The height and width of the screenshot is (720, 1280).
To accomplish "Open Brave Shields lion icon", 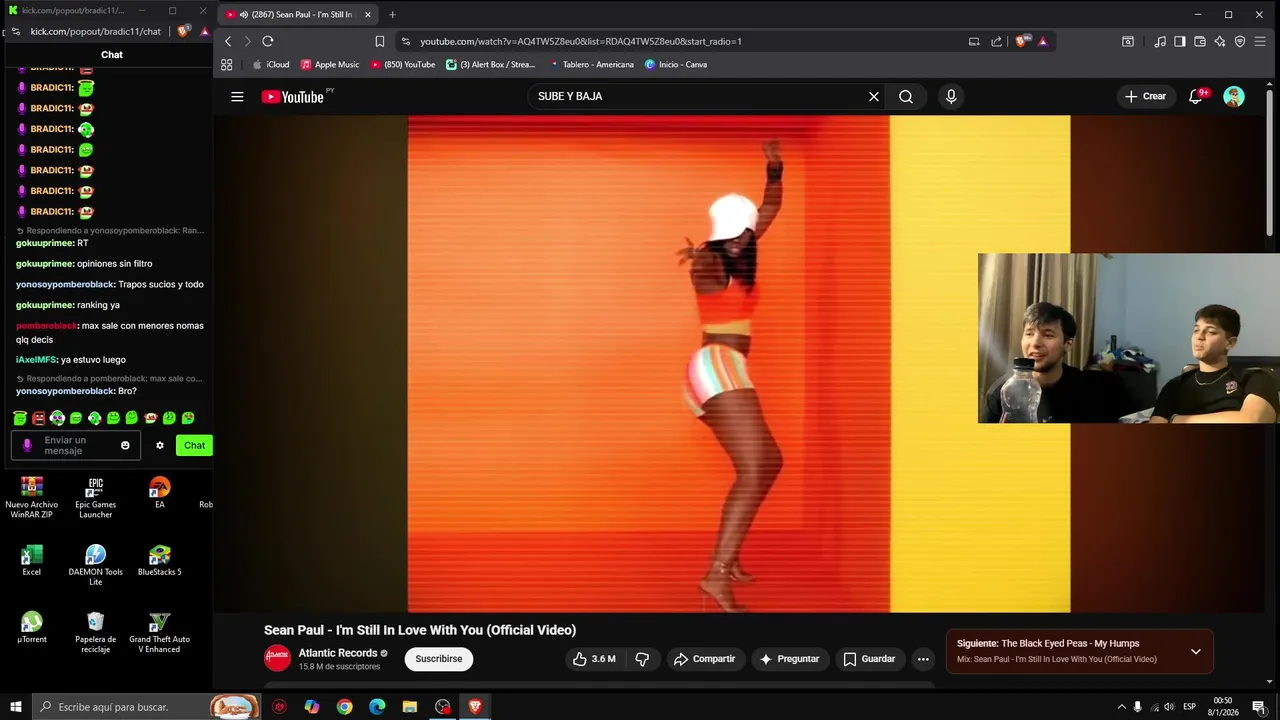I will (1021, 41).
